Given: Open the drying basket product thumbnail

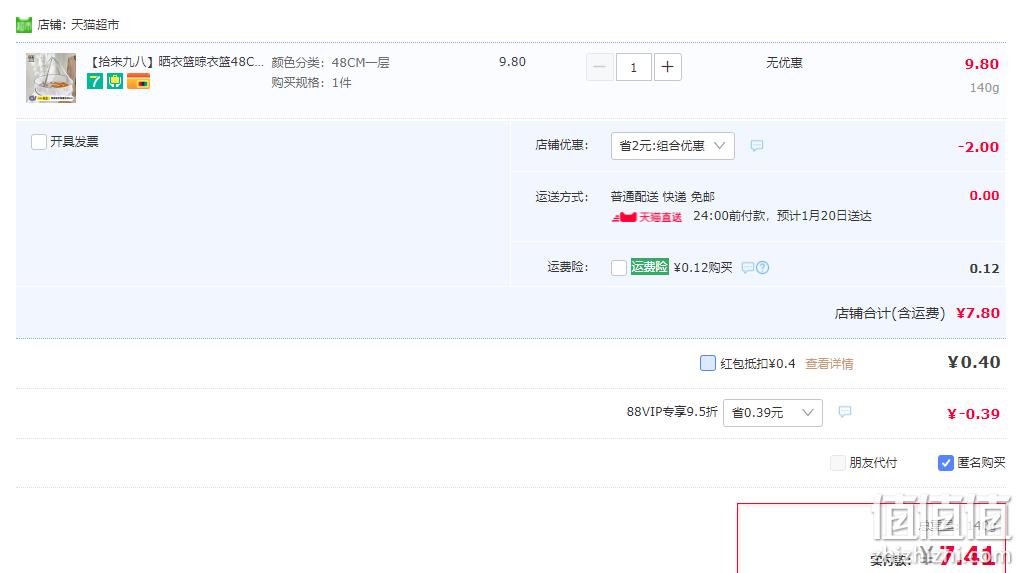Looking at the screenshot, I should coord(51,78).
